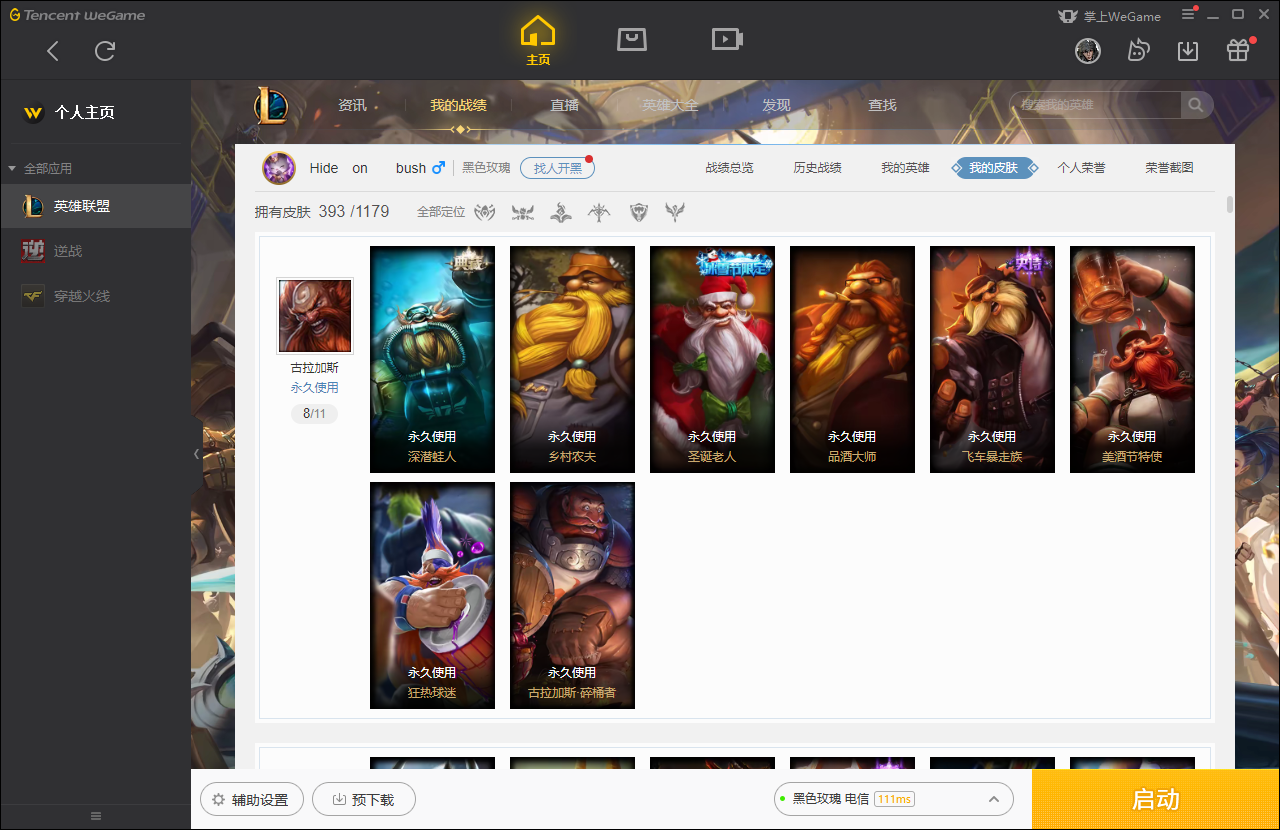
Task: Filter skins by first role icon after 全部定位
Action: 485,212
